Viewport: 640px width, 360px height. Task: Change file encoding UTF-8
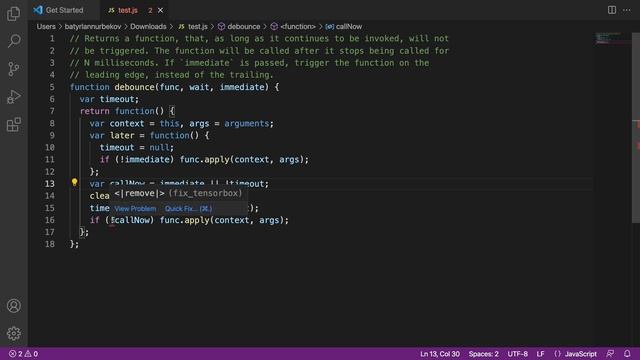click(517, 354)
